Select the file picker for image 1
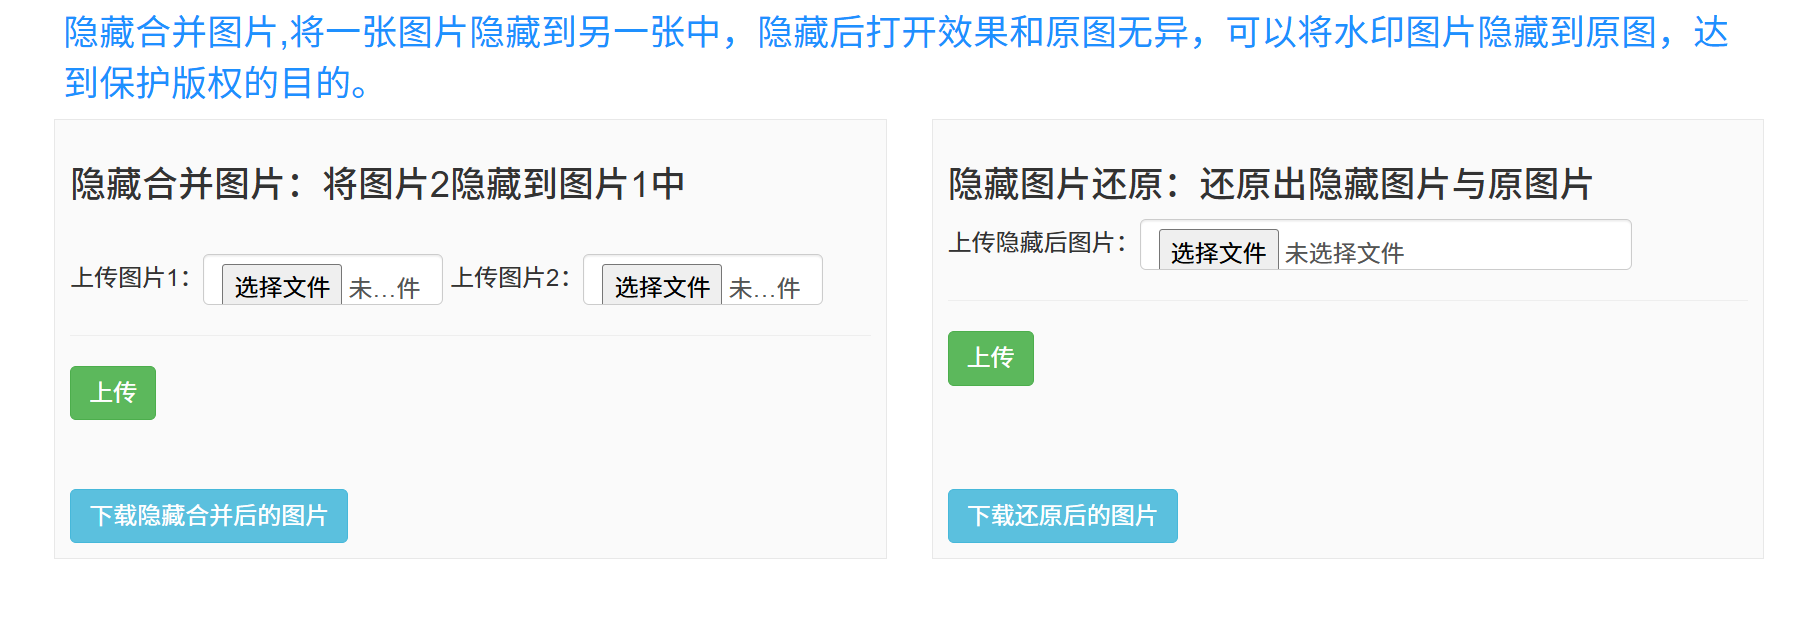This screenshot has height=632, width=1808. pos(282,285)
